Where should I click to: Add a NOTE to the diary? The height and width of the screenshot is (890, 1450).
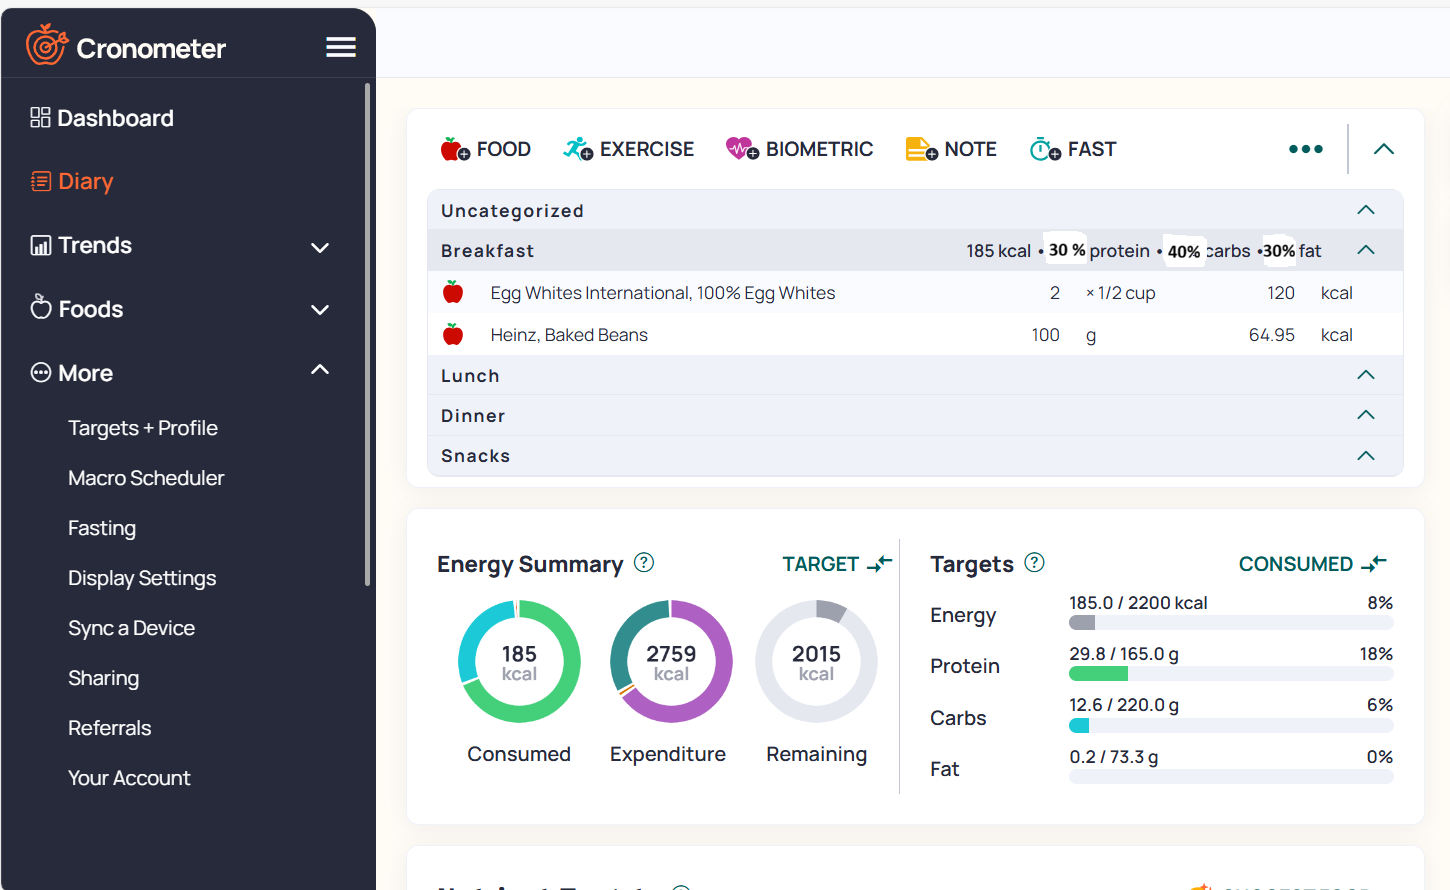click(951, 149)
